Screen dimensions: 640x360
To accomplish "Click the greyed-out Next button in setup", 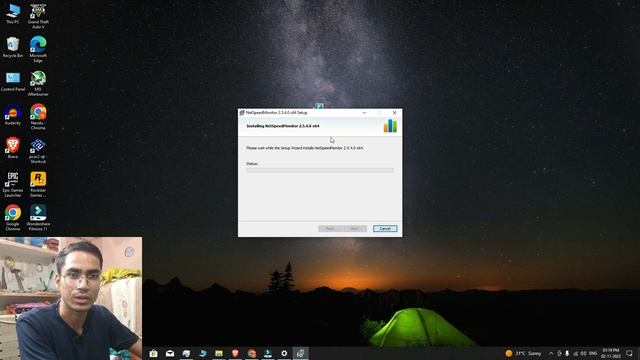I will click(355, 229).
